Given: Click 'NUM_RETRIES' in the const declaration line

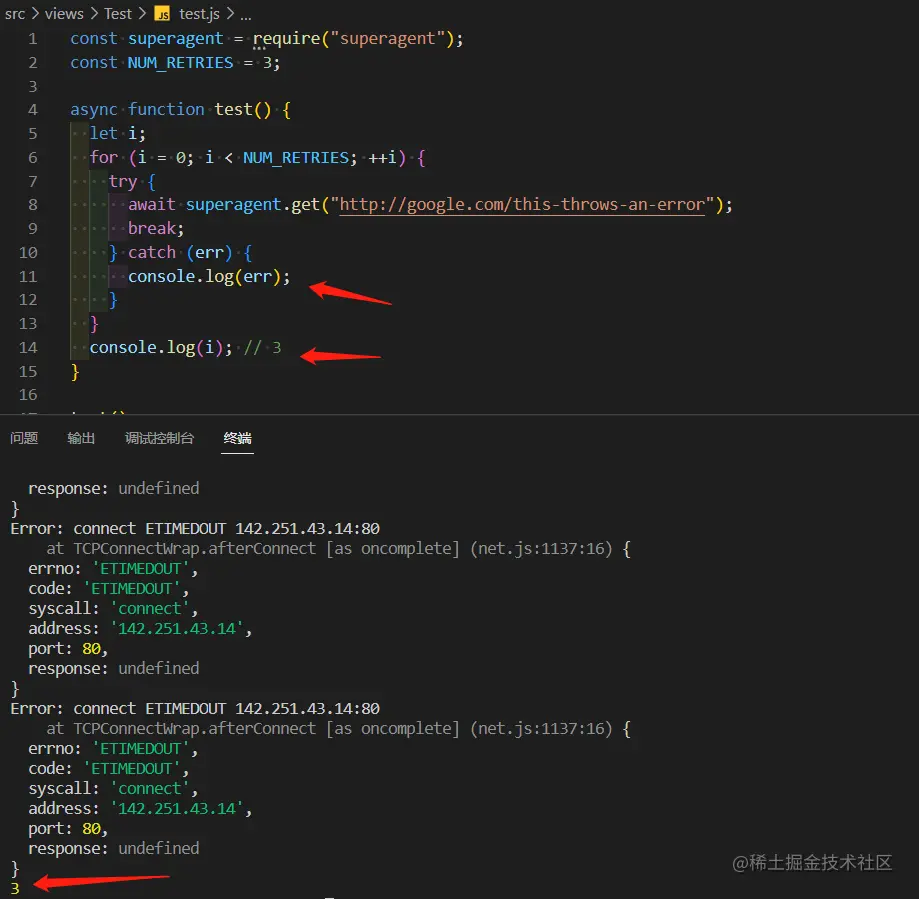Looking at the screenshot, I should point(181,63).
